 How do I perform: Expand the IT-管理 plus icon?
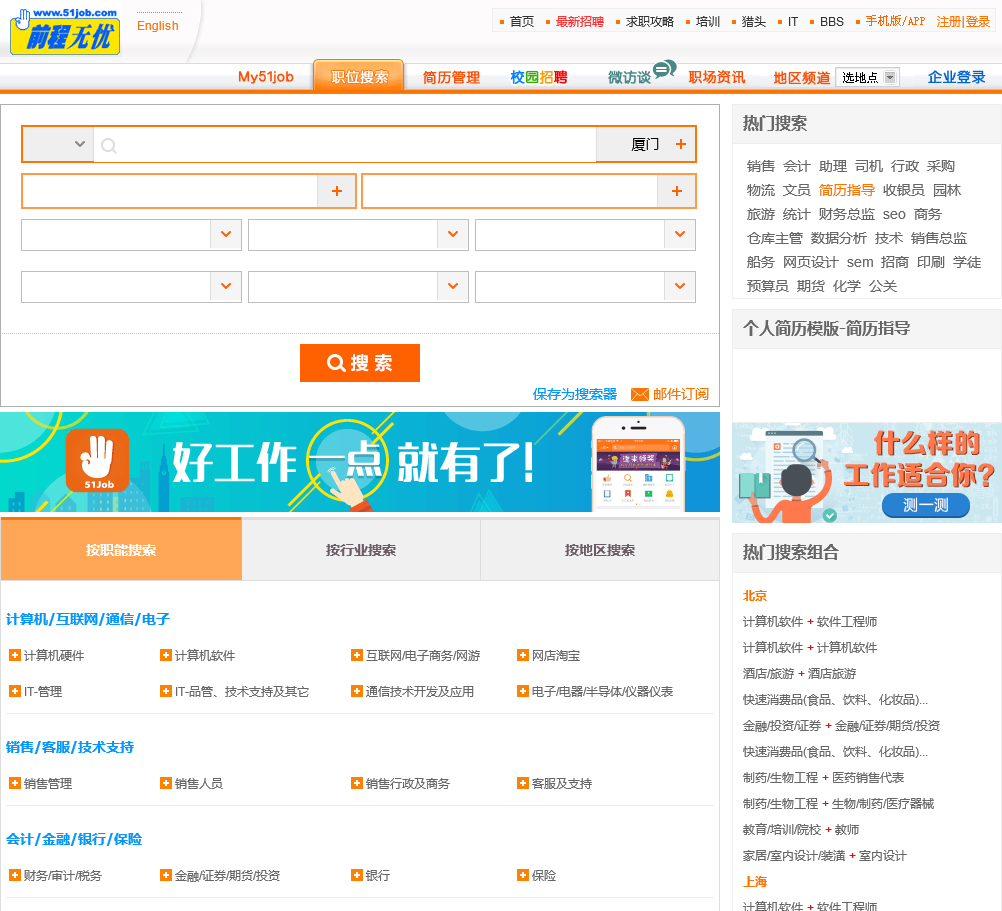tap(15, 691)
